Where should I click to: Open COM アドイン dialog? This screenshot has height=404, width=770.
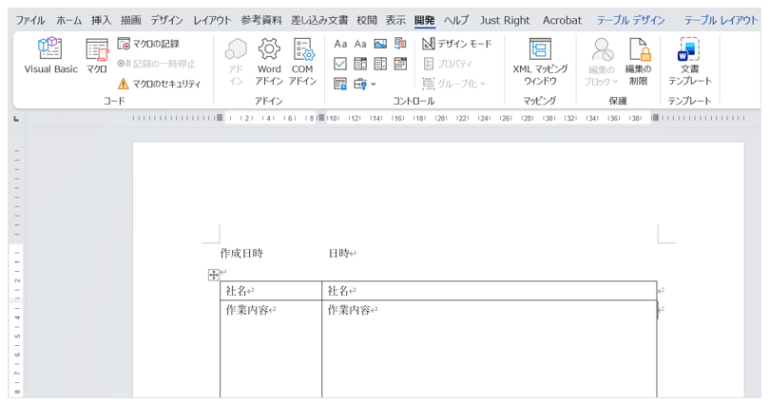point(302,62)
